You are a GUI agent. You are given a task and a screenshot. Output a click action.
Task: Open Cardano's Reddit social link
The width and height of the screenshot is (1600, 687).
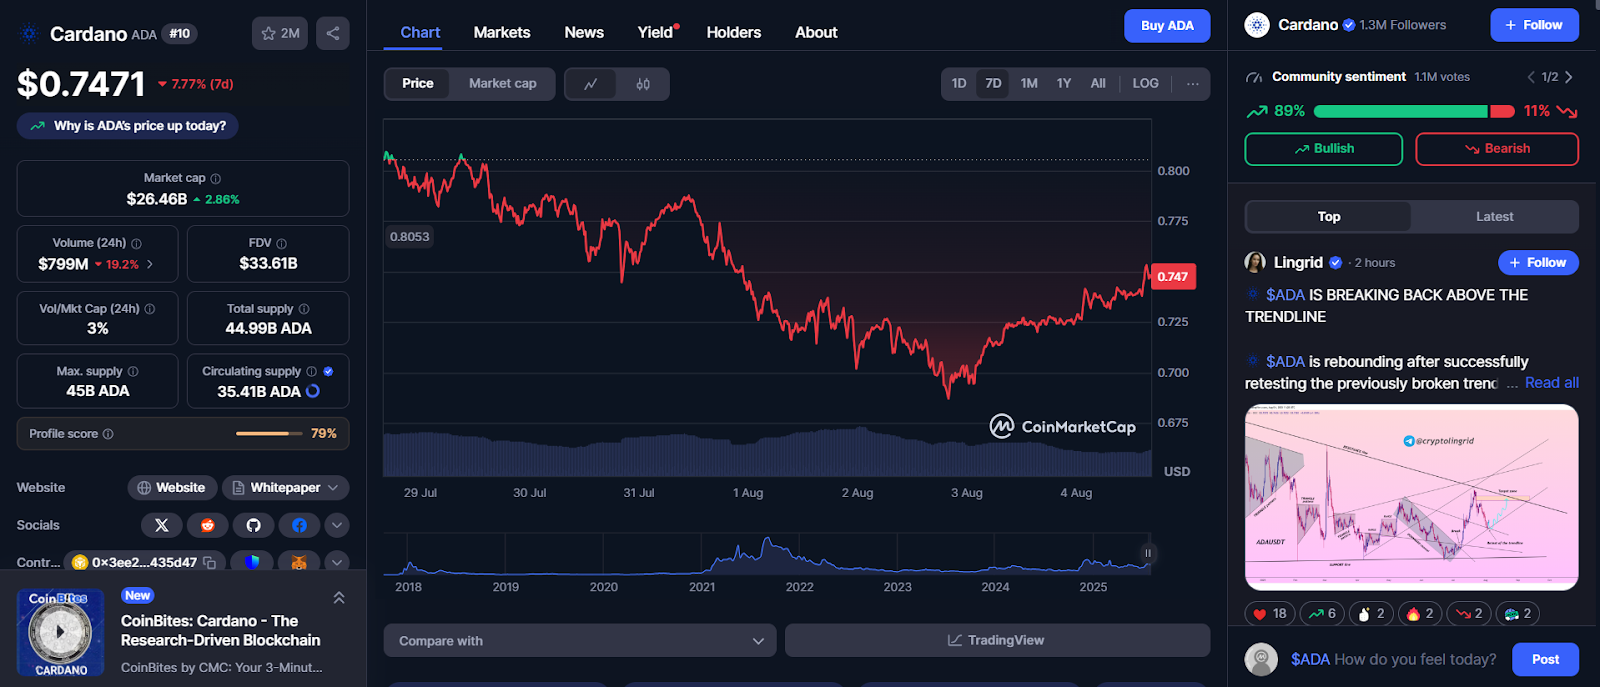208,525
